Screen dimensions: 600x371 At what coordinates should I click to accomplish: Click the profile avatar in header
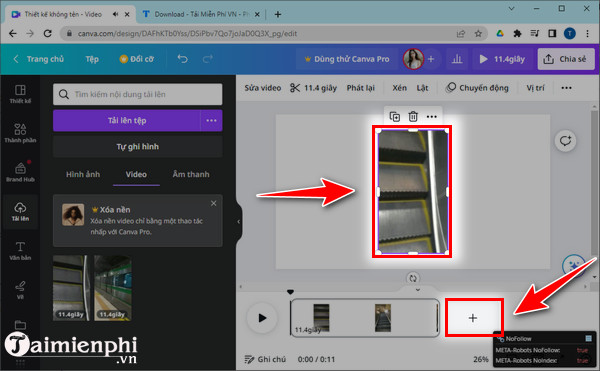pos(413,59)
